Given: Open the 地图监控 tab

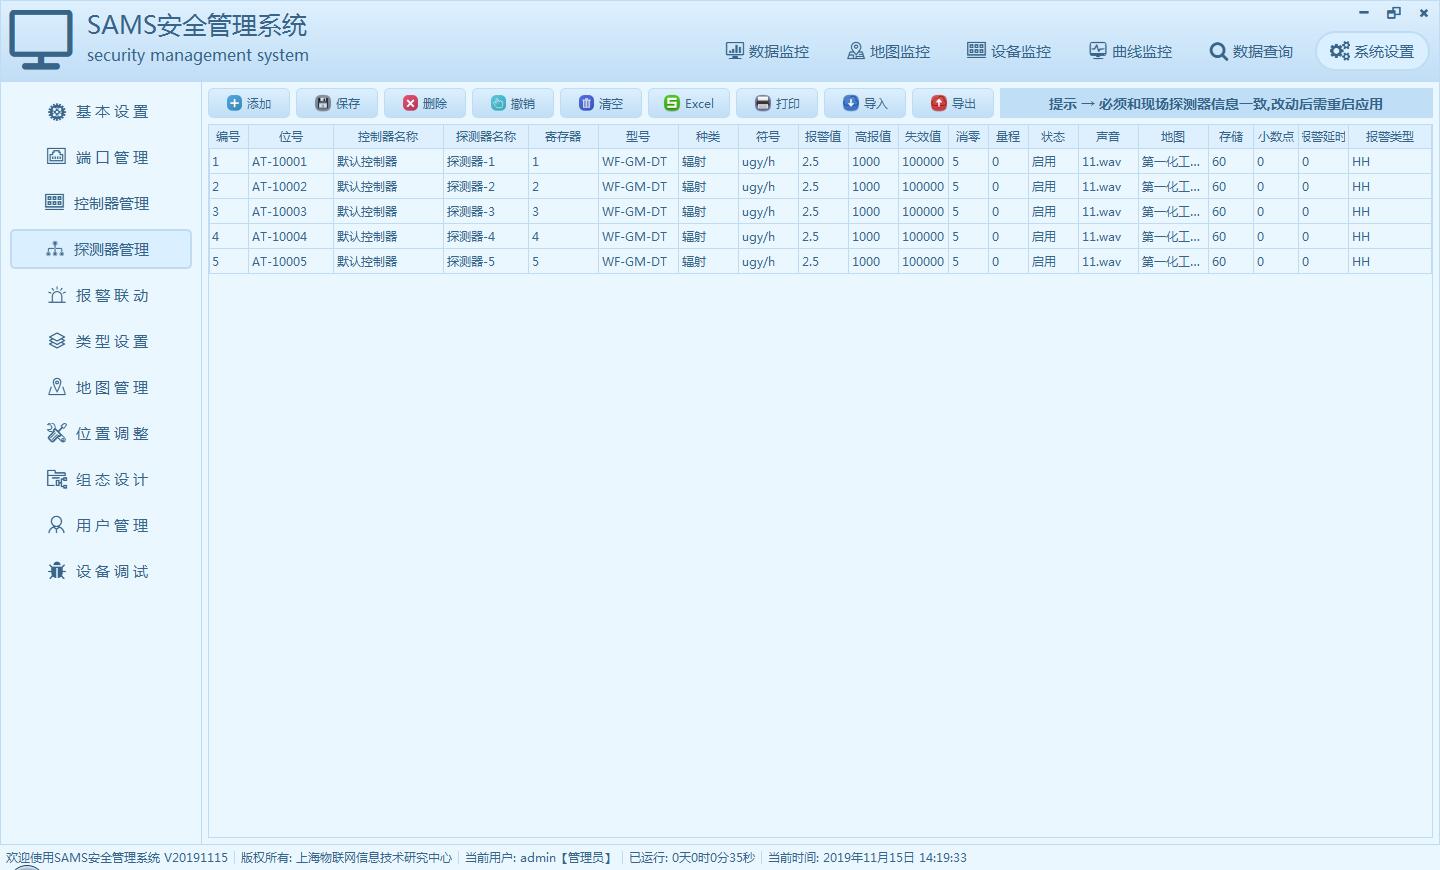Looking at the screenshot, I should point(888,51).
